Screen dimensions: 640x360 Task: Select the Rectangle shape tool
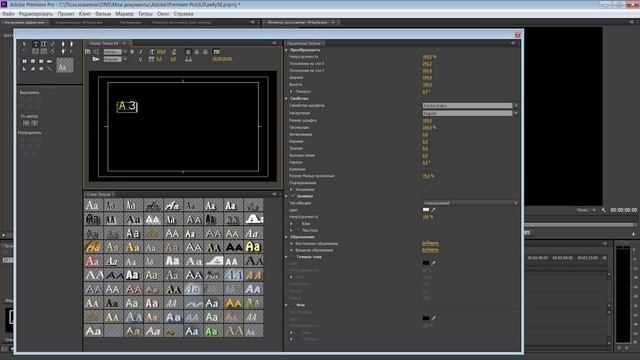[x=24, y=61]
